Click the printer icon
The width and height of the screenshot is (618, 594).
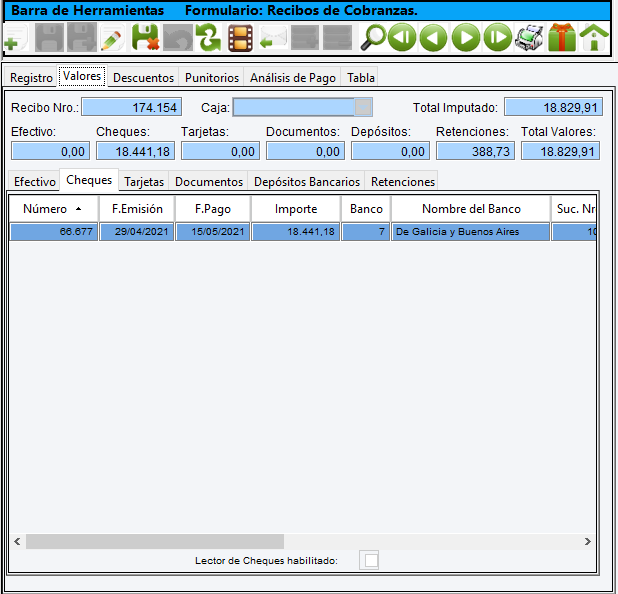click(x=529, y=38)
